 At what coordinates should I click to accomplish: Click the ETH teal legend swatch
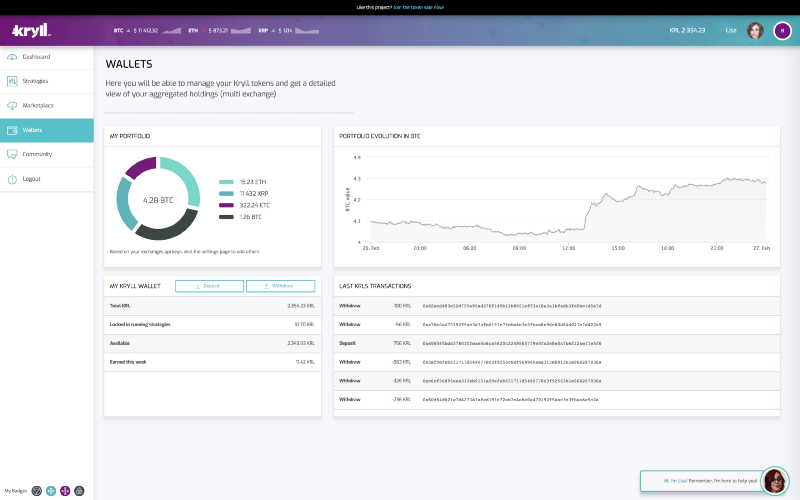(x=226, y=182)
